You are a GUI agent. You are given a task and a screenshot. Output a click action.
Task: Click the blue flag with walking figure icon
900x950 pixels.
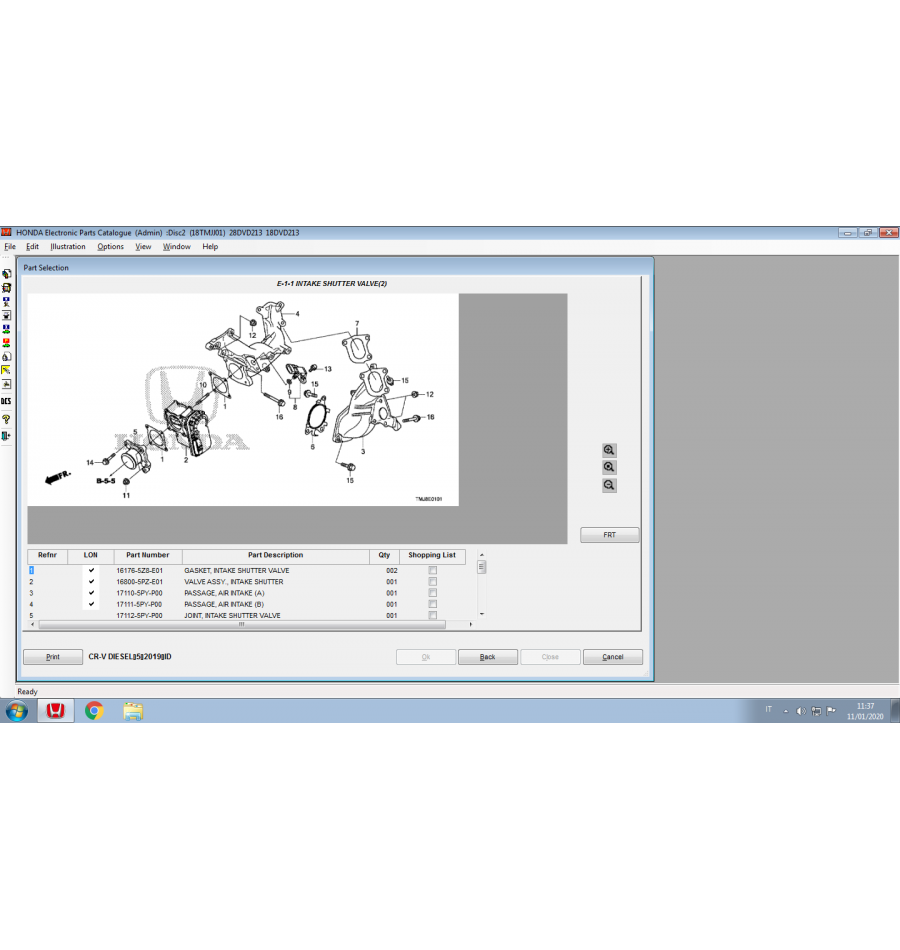tap(7, 301)
